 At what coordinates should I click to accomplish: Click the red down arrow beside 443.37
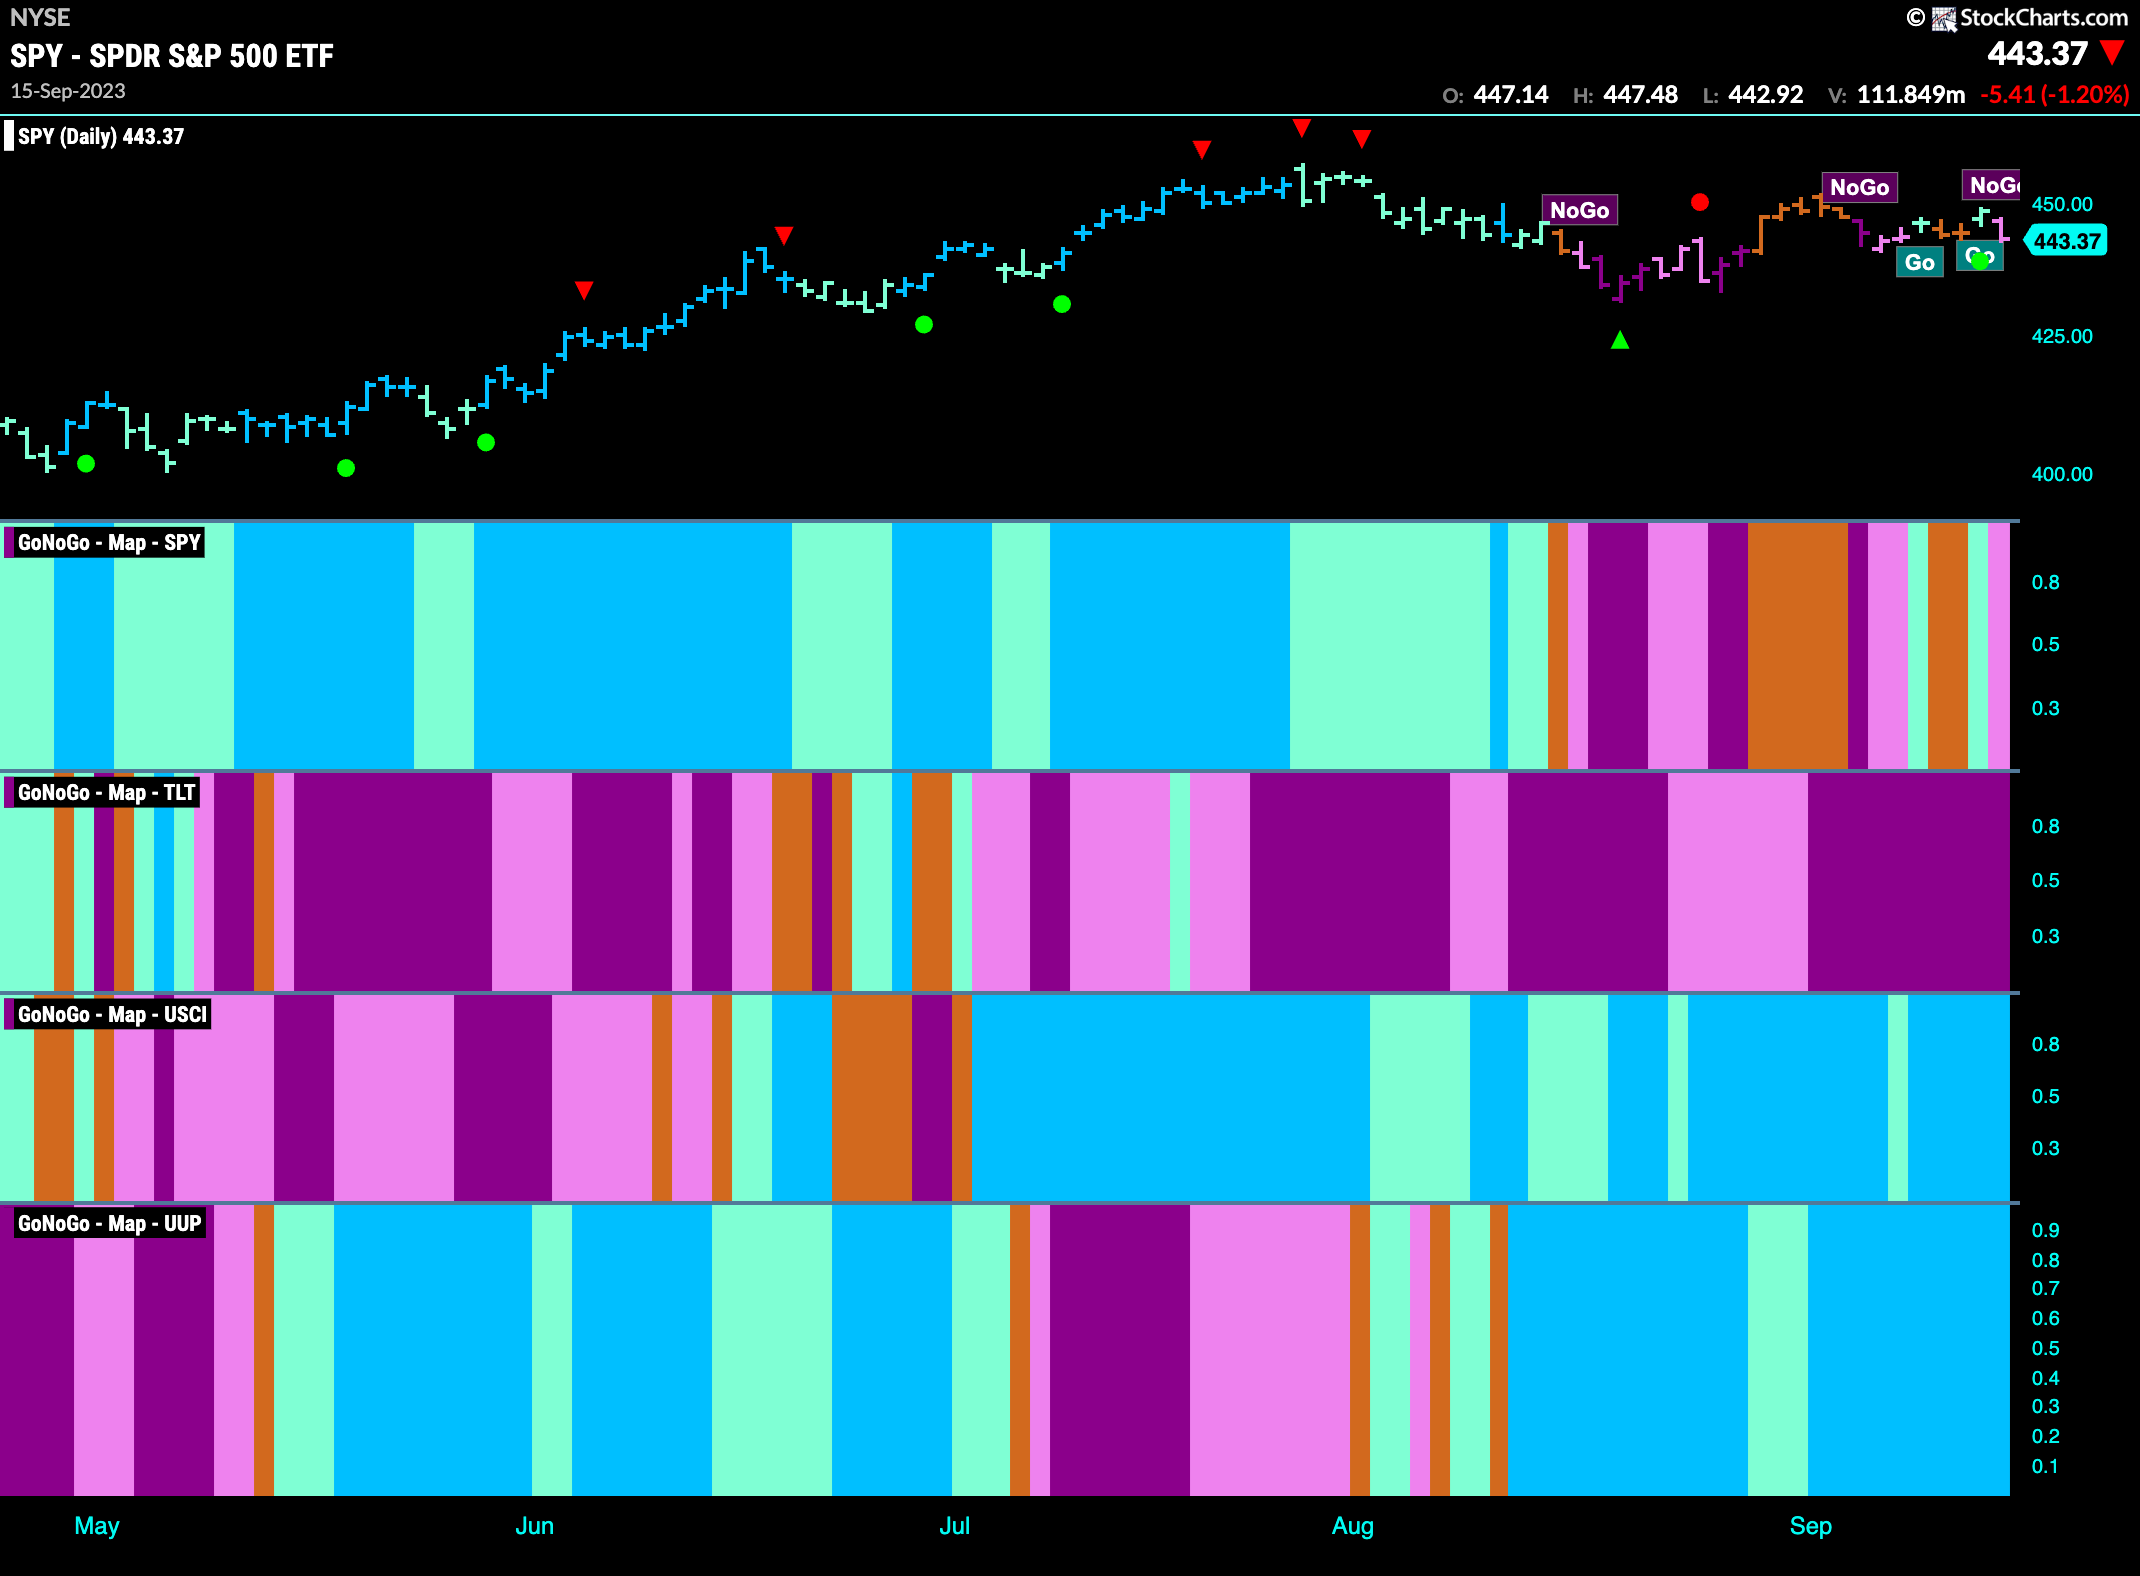click(2113, 53)
